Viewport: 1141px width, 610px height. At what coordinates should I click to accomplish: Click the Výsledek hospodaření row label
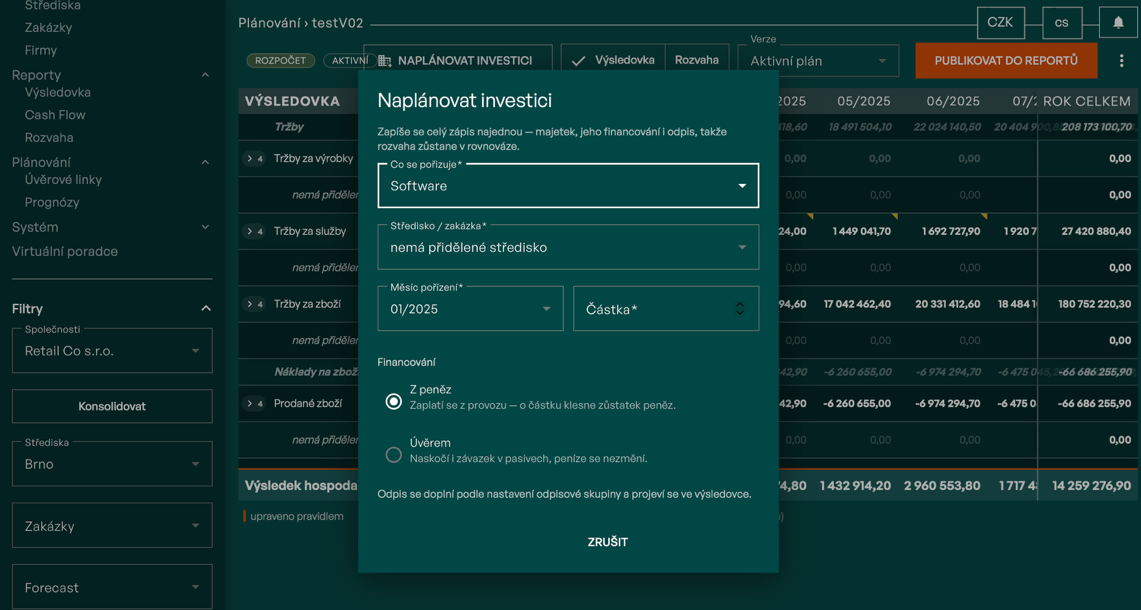301,486
